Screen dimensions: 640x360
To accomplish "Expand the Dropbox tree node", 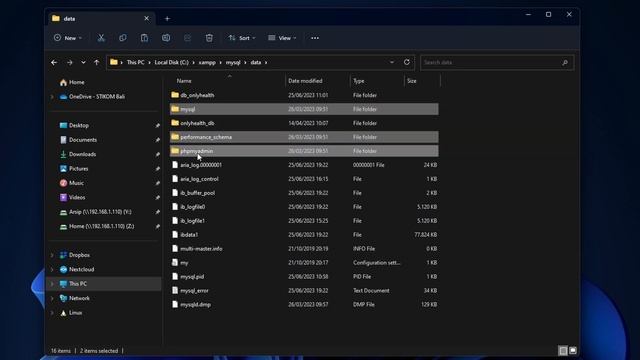I will coord(52,255).
